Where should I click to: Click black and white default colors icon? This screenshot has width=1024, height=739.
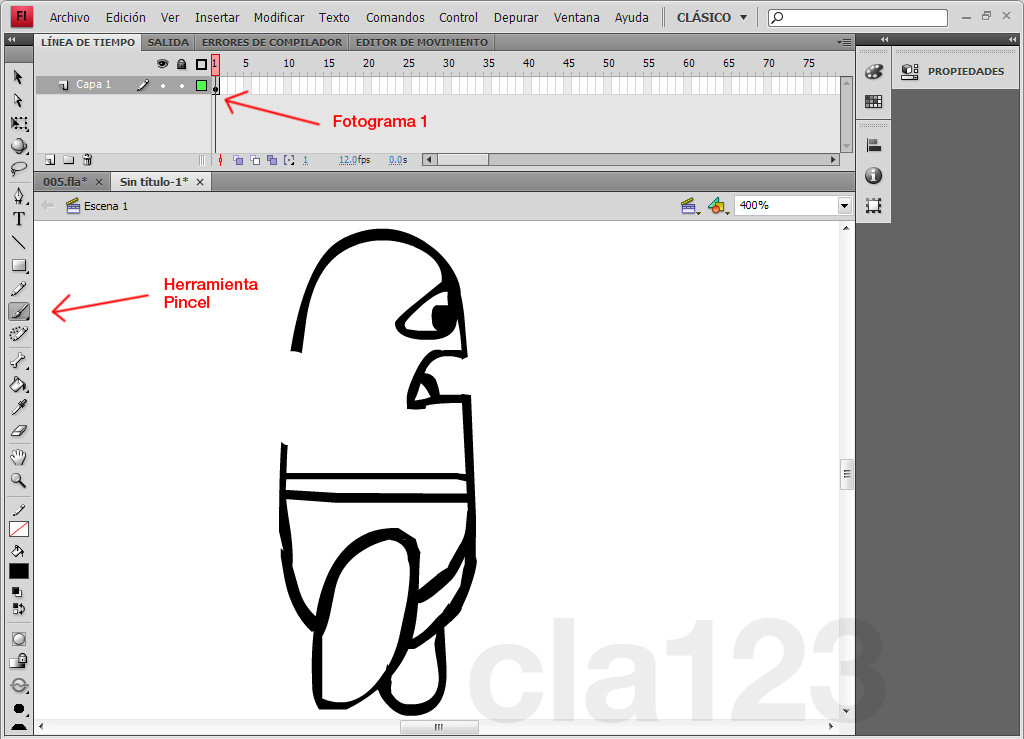(18, 592)
